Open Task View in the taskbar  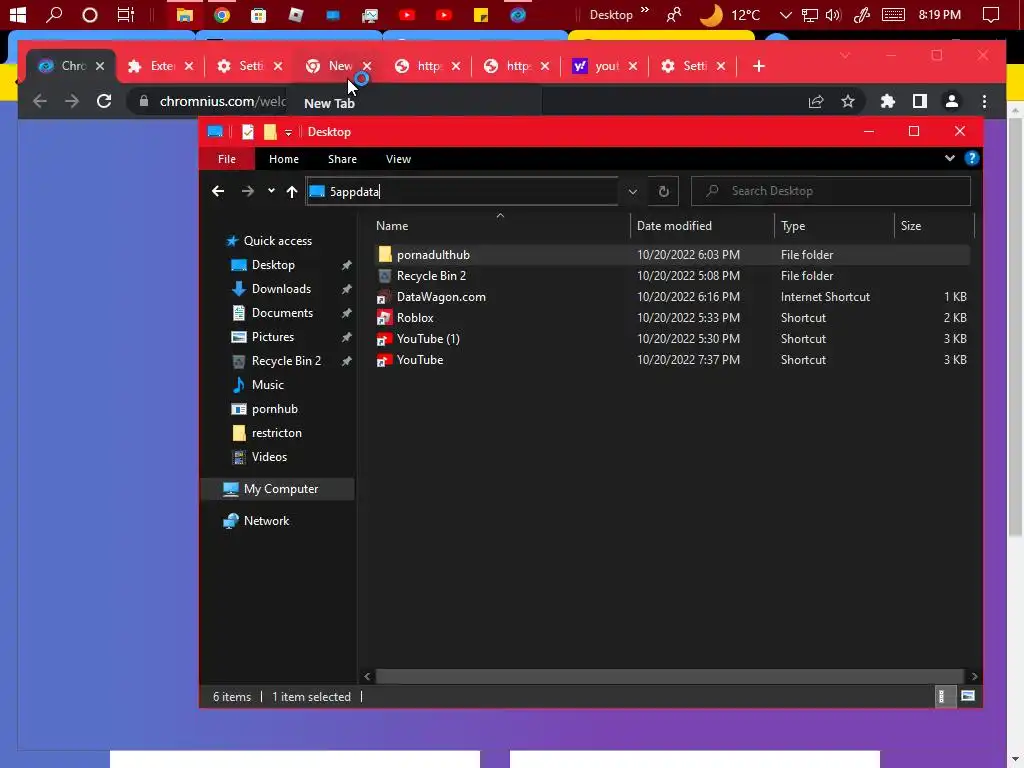pos(125,14)
